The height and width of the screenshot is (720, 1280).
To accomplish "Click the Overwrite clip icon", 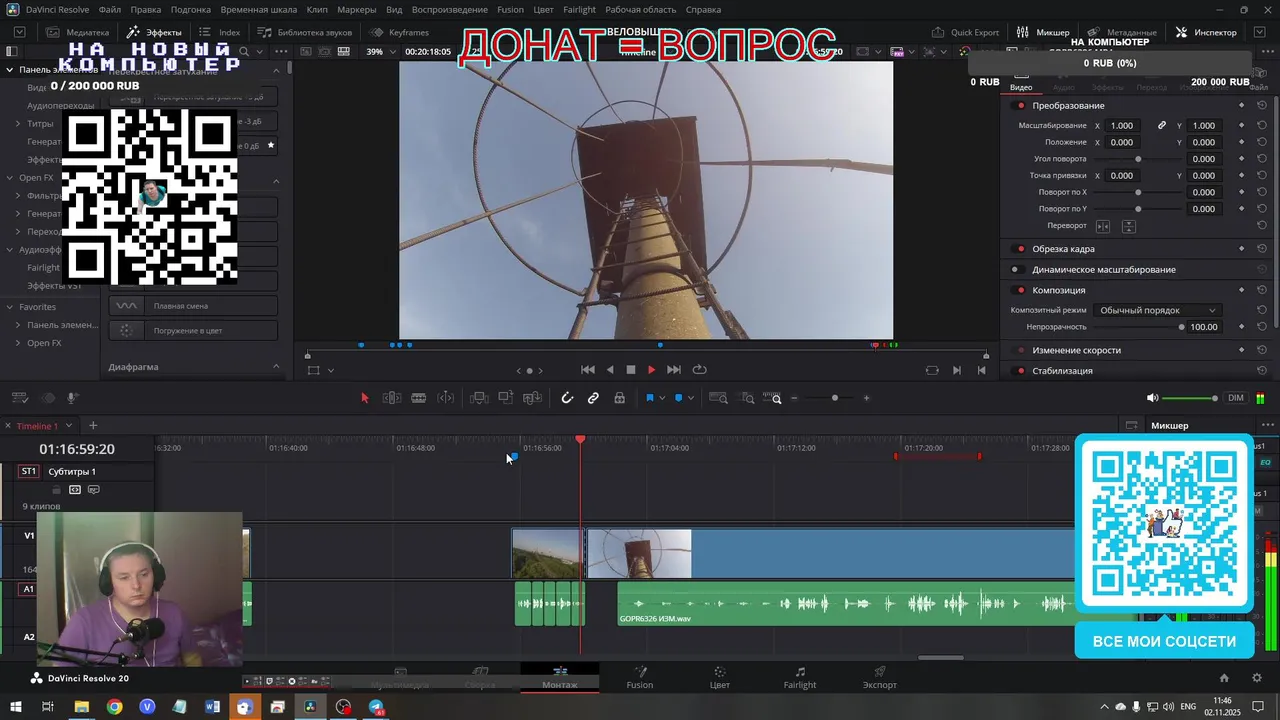I will coord(506,398).
